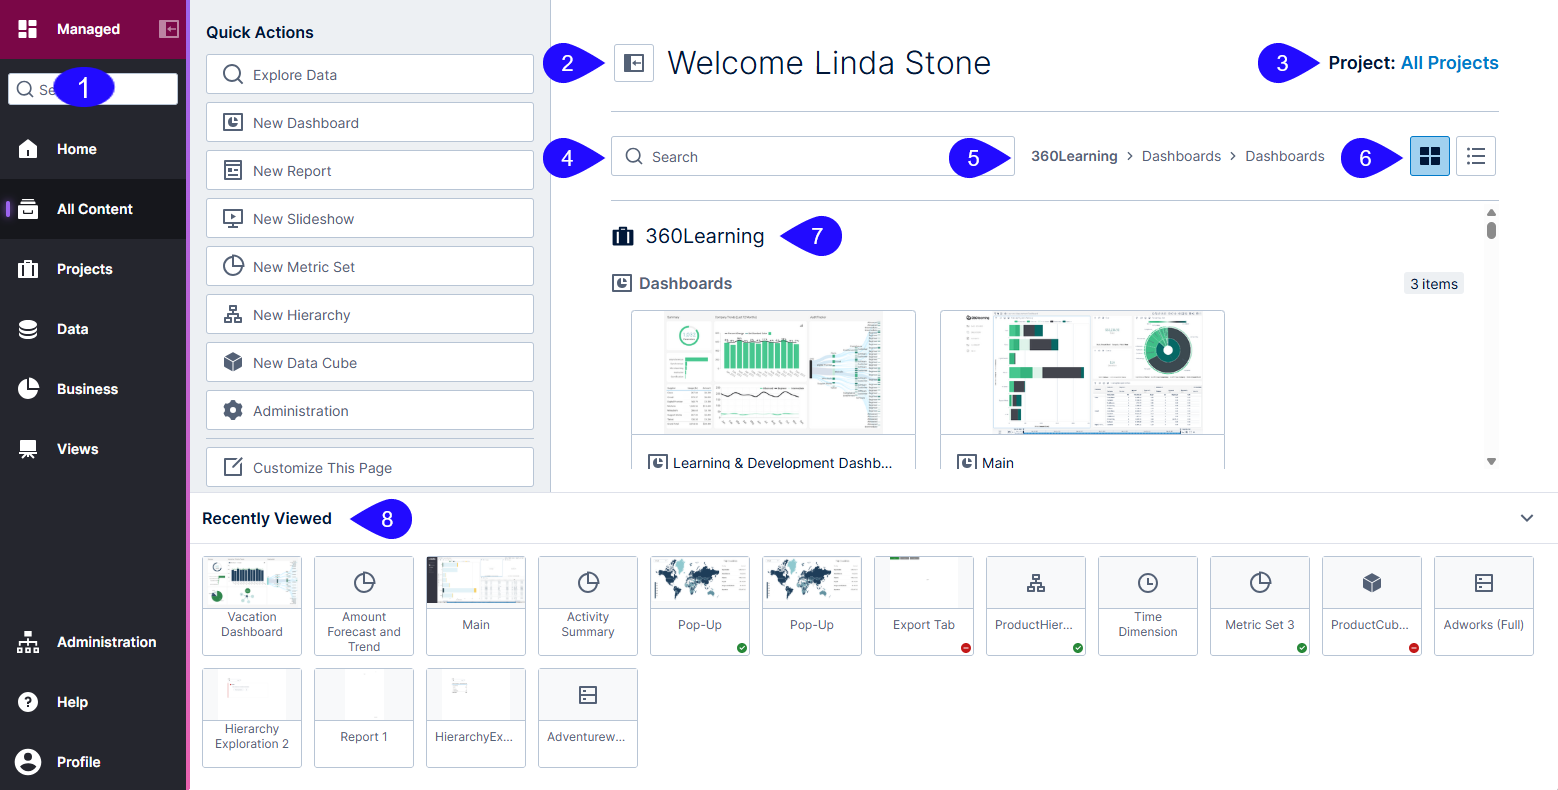Open the Business section in the sidebar
This screenshot has width=1558, height=790.
tap(85, 388)
